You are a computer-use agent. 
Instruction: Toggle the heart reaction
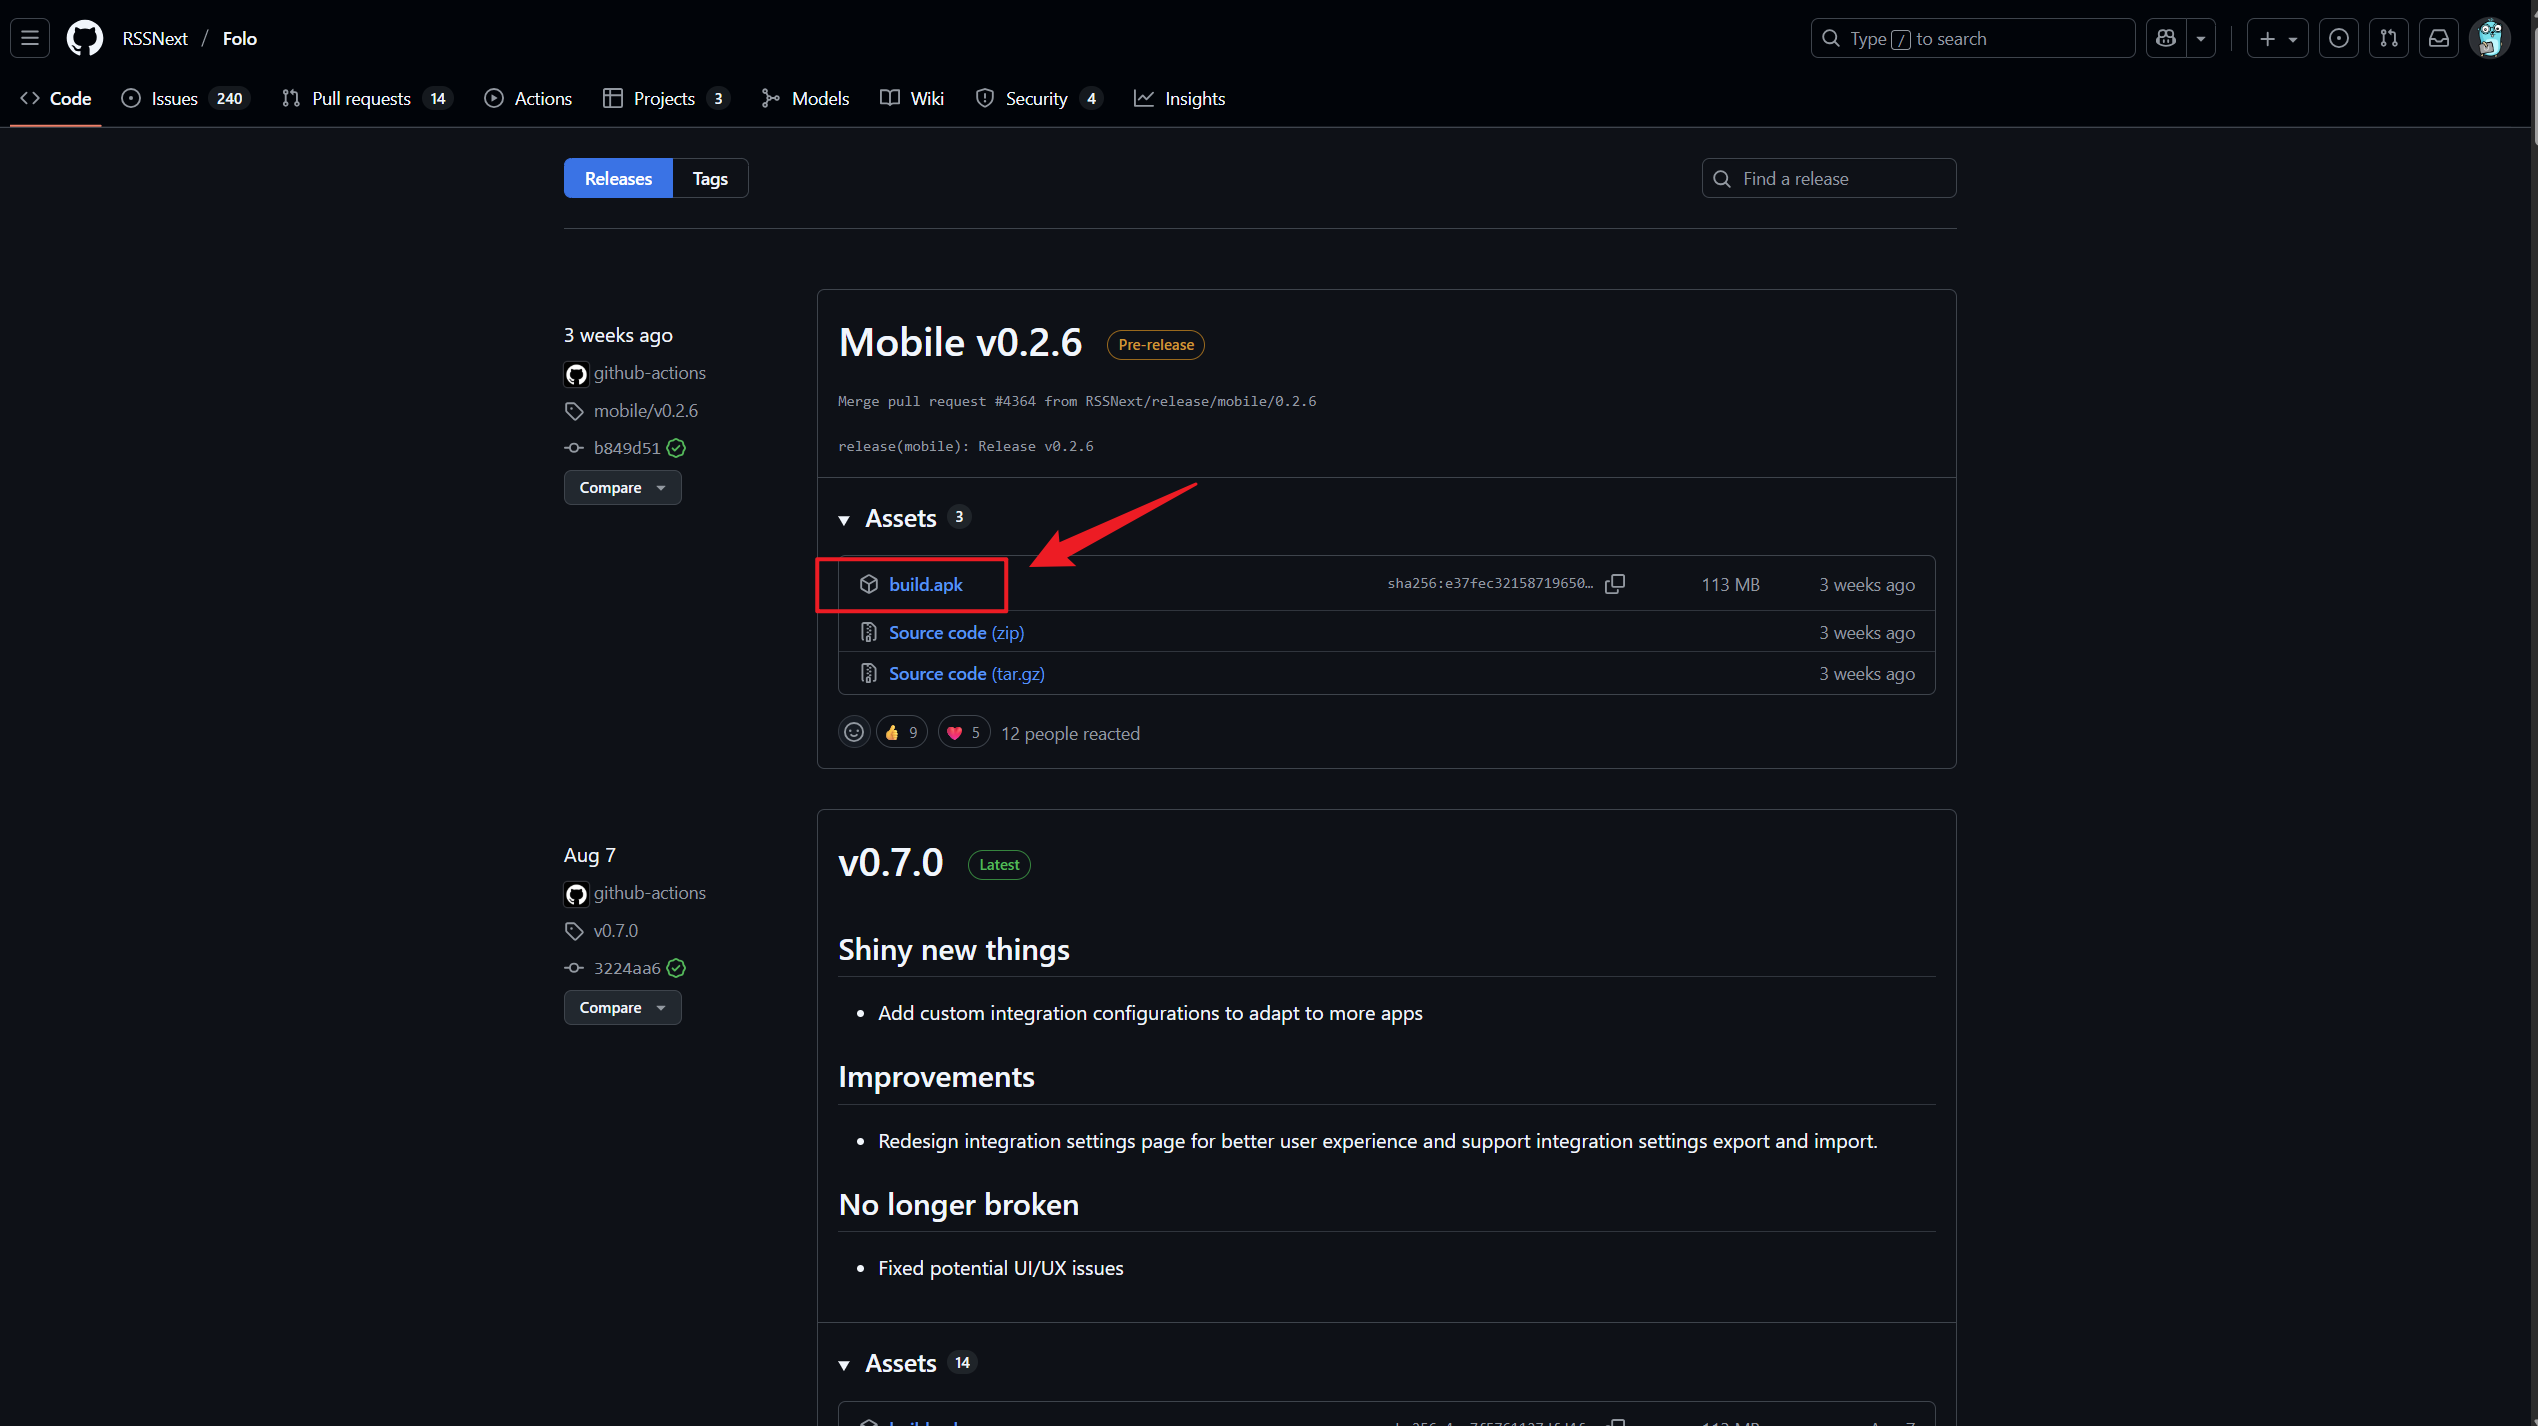coord(963,733)
